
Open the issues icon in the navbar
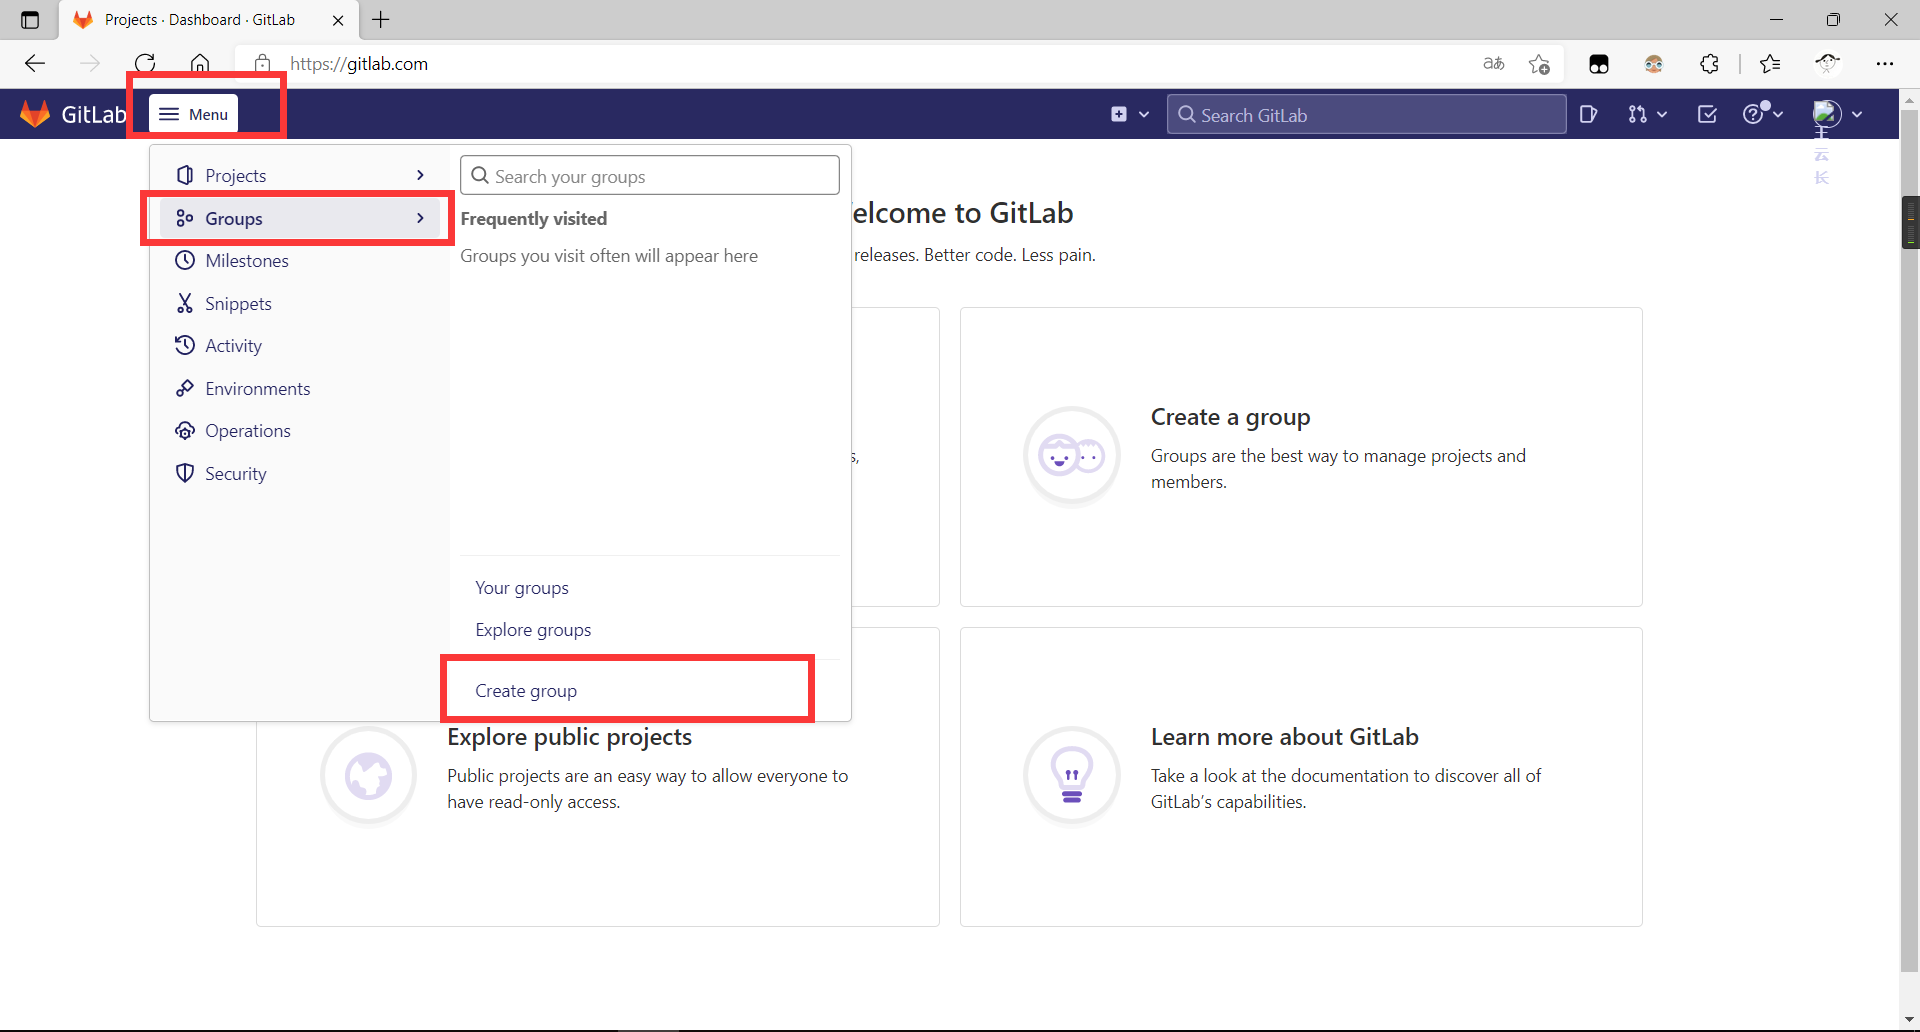(1588, 114)
